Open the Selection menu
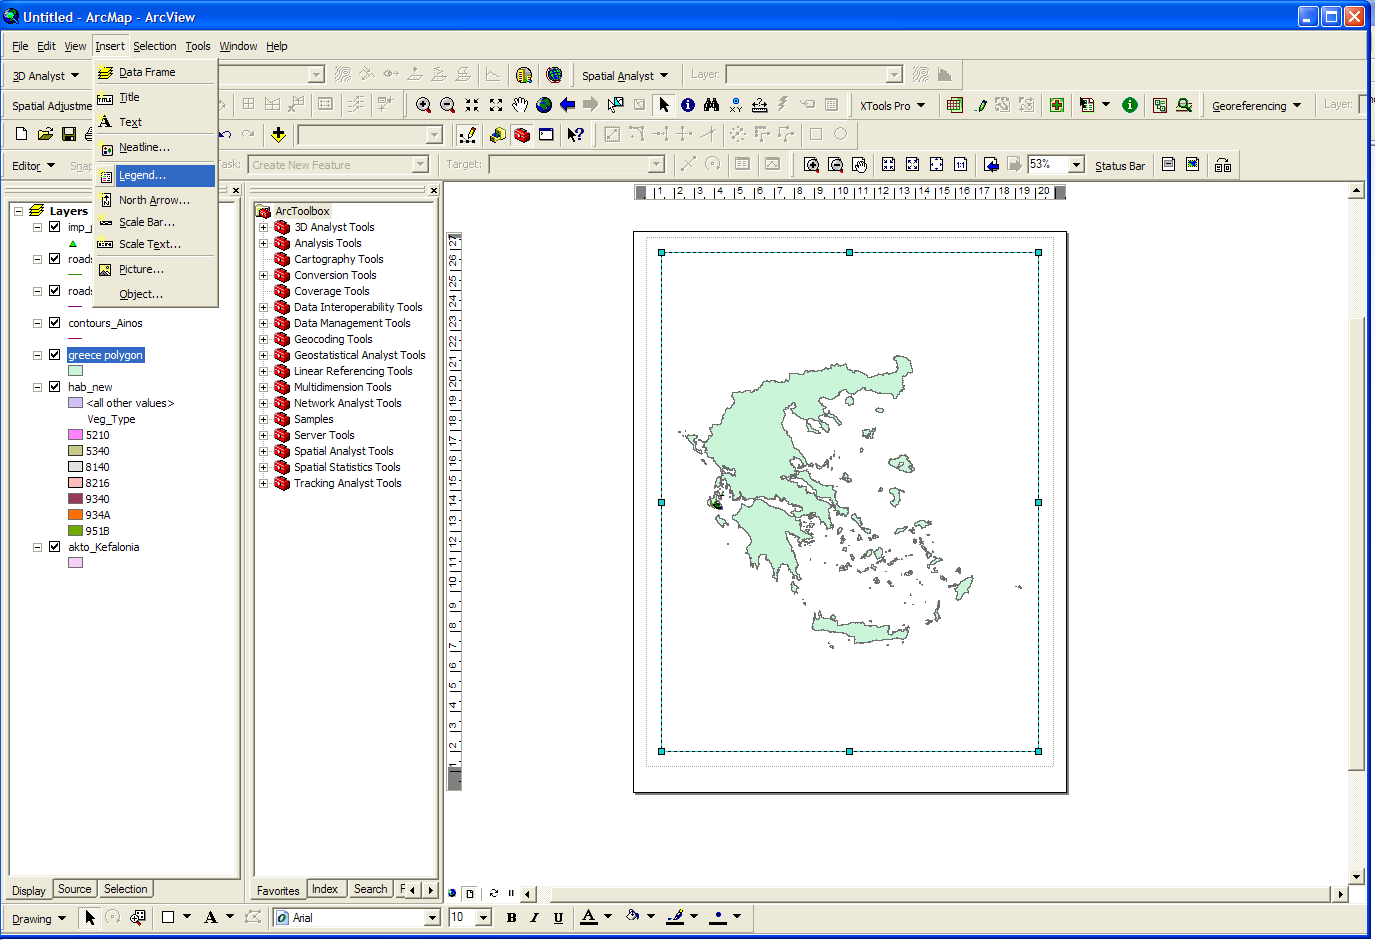The width and height of the screenshot is (1375, 940). pyautogui.click(x=154, y=46)
